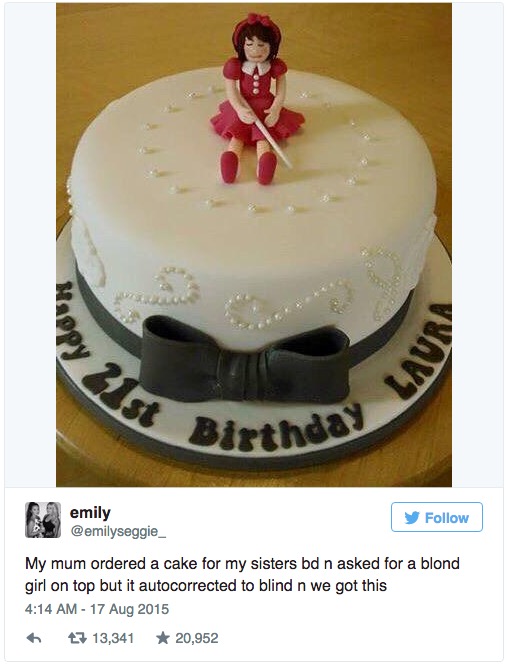View the 20,952 favorites count
This screenshot has height=664, width=507.
pyautogui.click(x=197, y=638)
